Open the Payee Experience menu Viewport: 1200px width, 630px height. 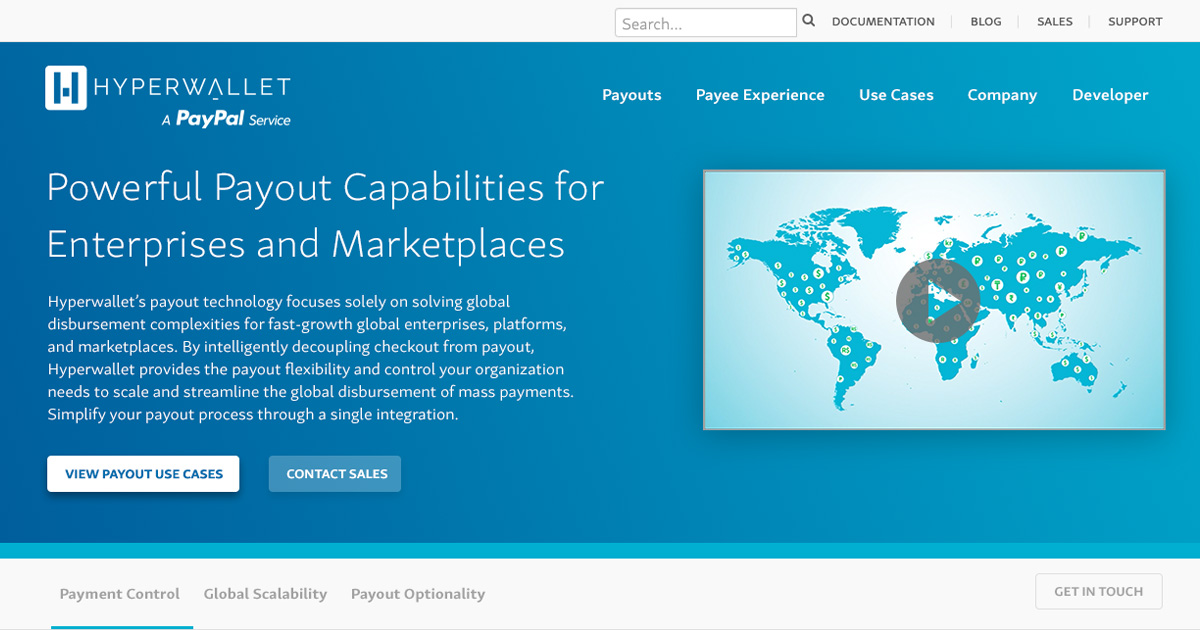[760, 95]
